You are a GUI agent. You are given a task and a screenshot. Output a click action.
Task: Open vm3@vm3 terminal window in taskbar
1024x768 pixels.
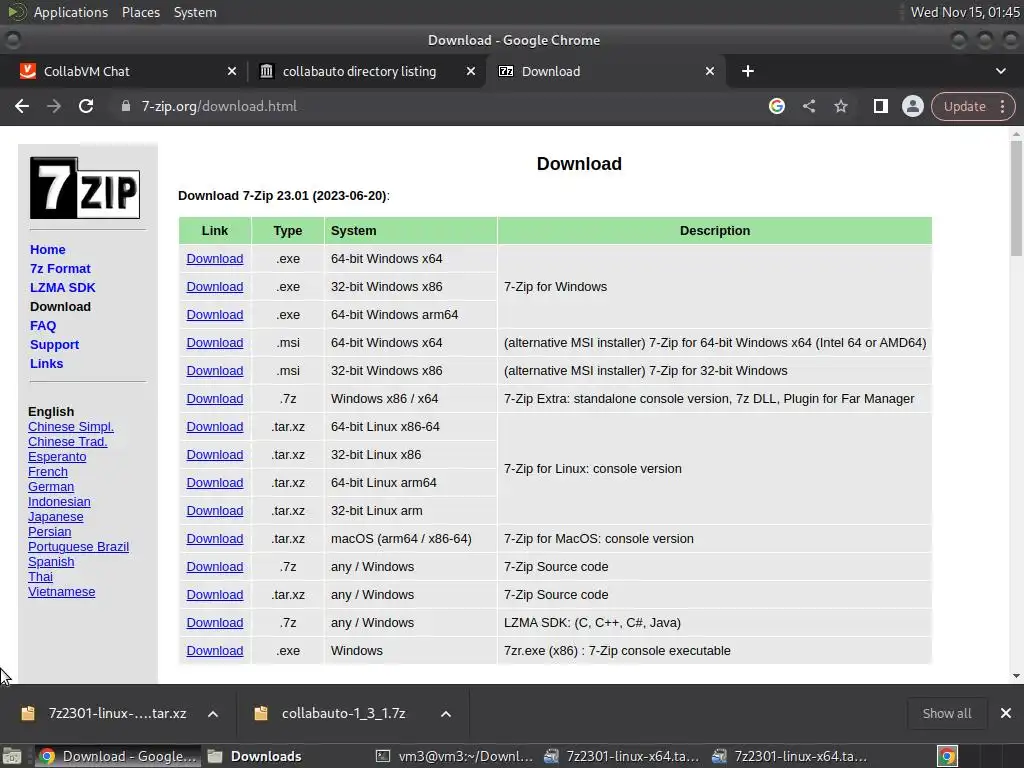point(455,756)
